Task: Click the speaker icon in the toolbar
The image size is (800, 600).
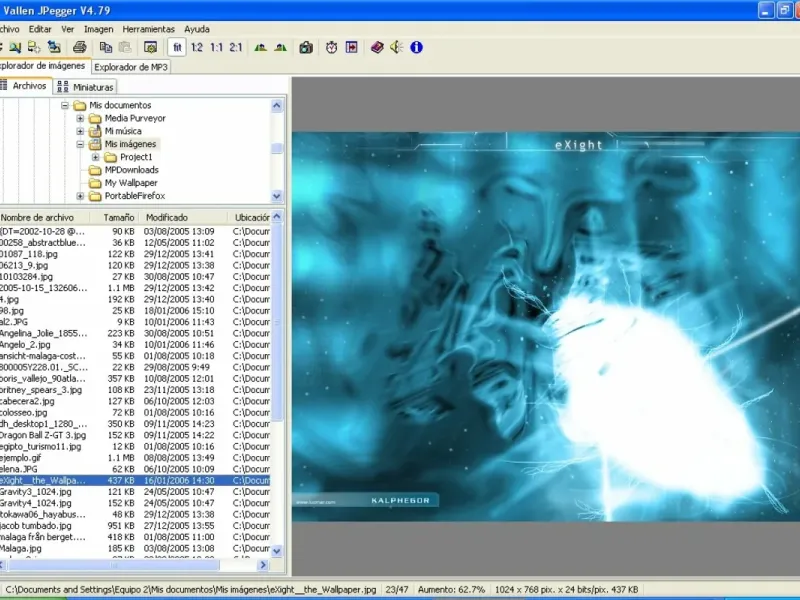Action: [x=396, y=47]
